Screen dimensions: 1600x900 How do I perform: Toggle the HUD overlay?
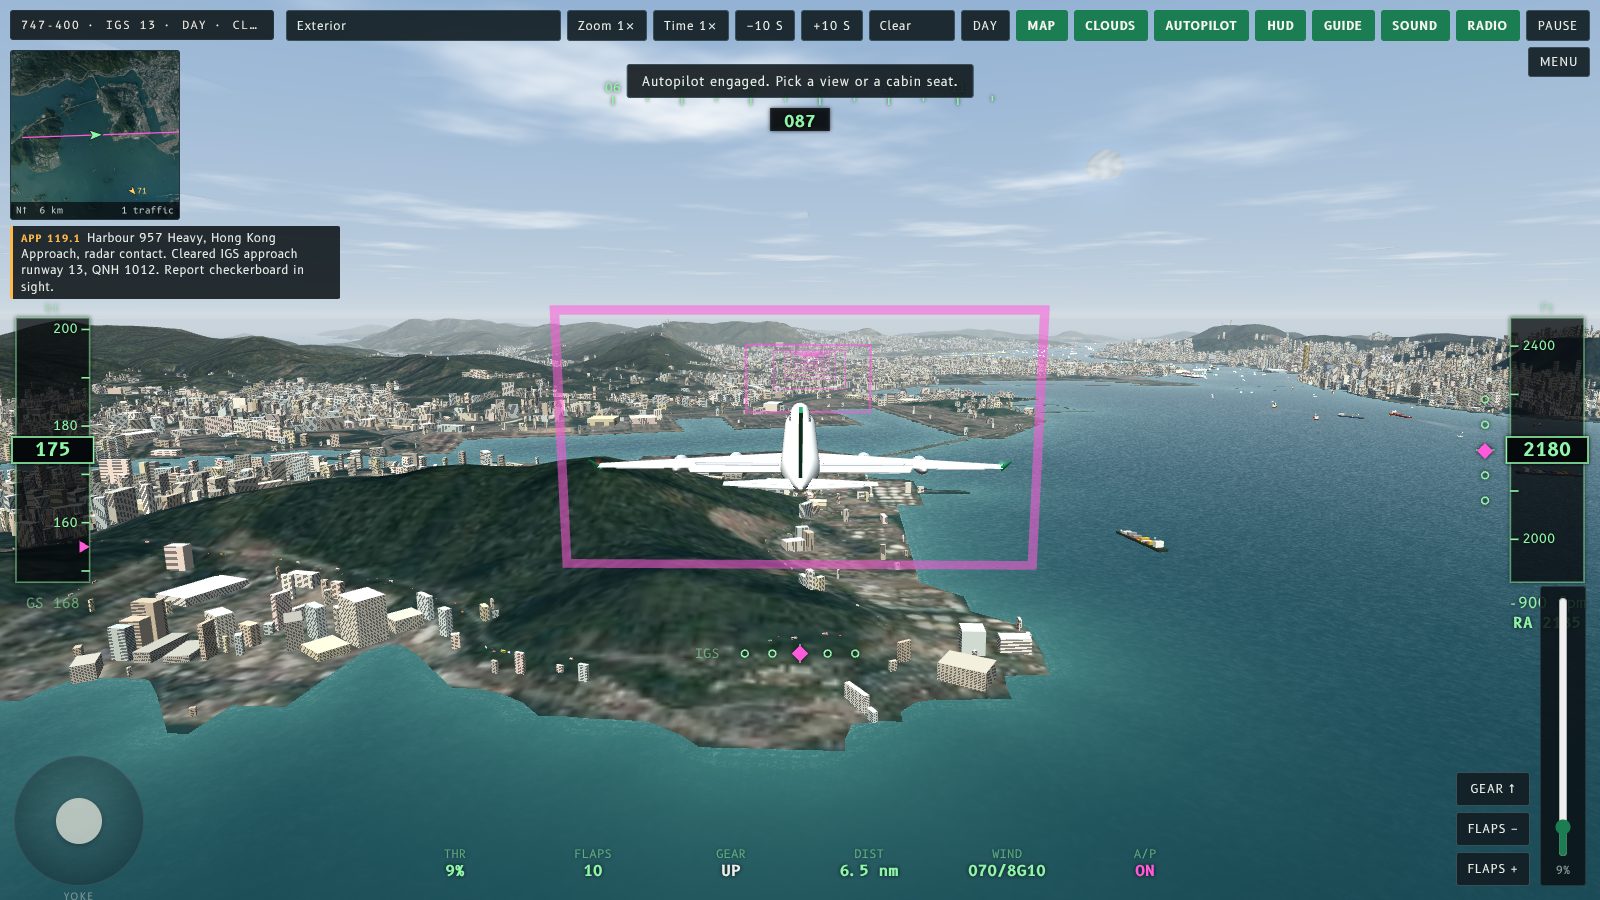(1280, 26)
